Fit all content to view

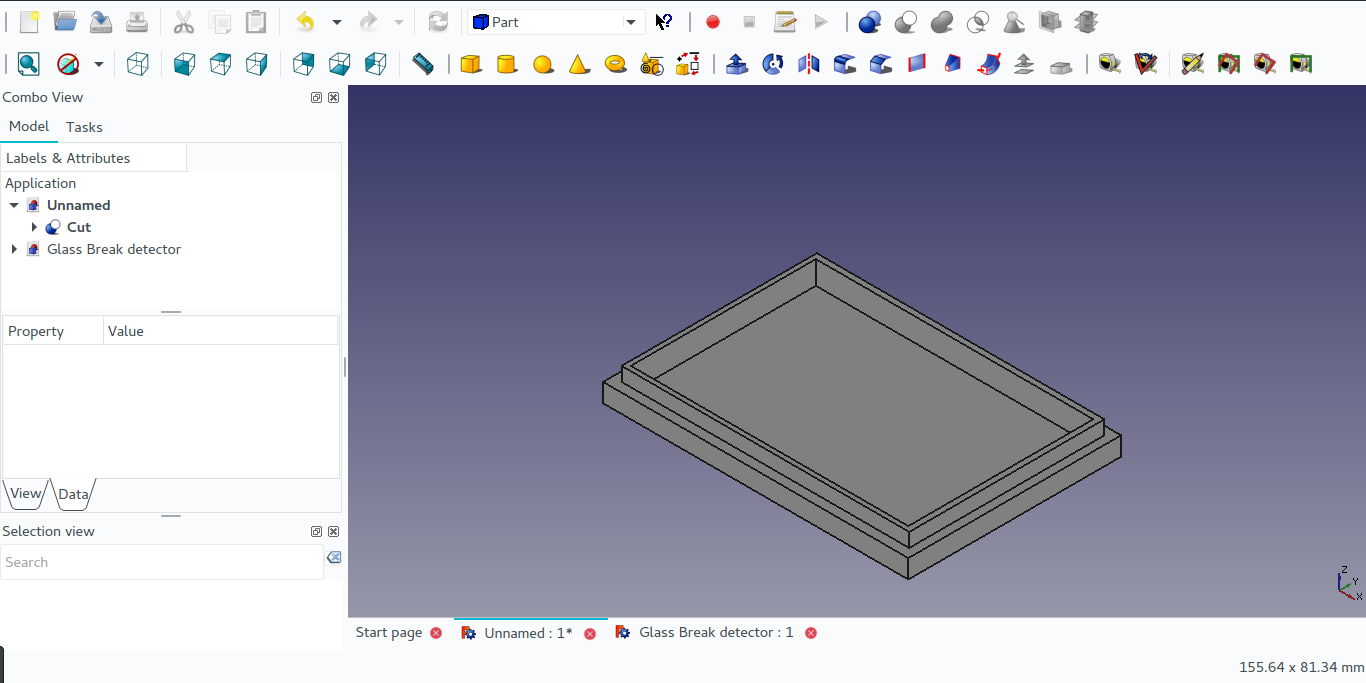pos(29,64)
